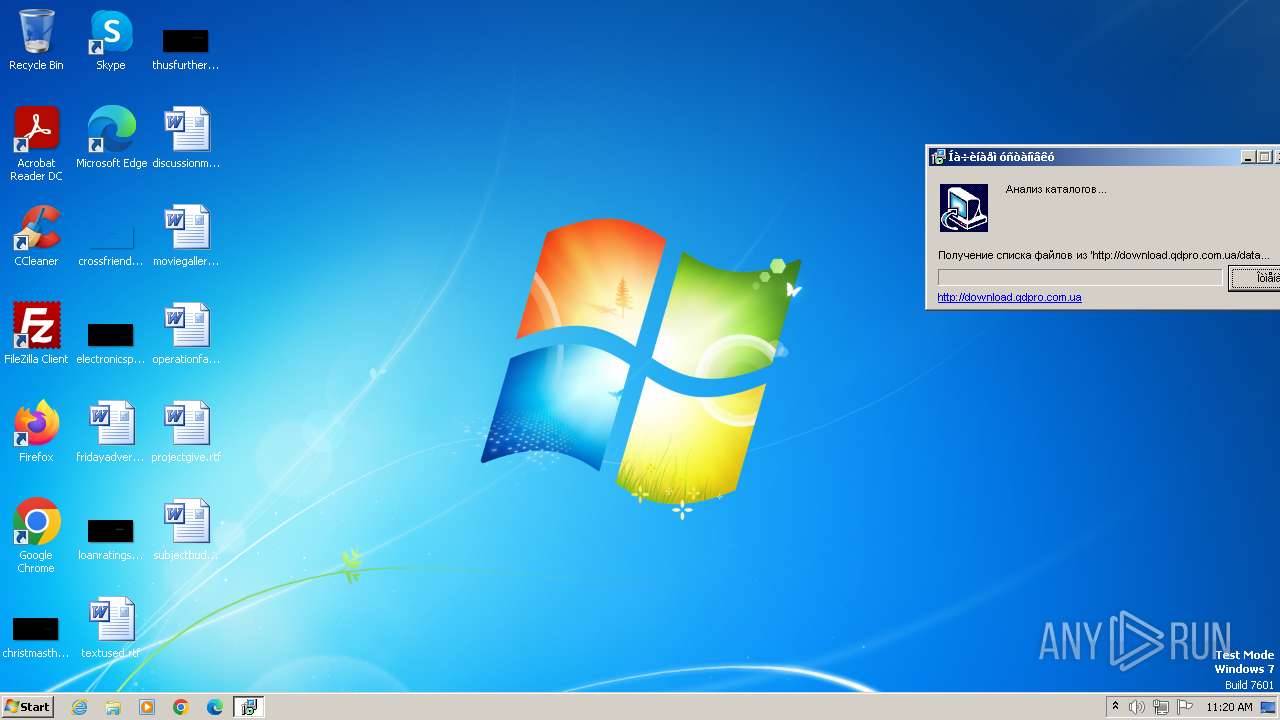
Task: Launch Microsoft Edge desktop shortcut
Action: click(111, 138)
